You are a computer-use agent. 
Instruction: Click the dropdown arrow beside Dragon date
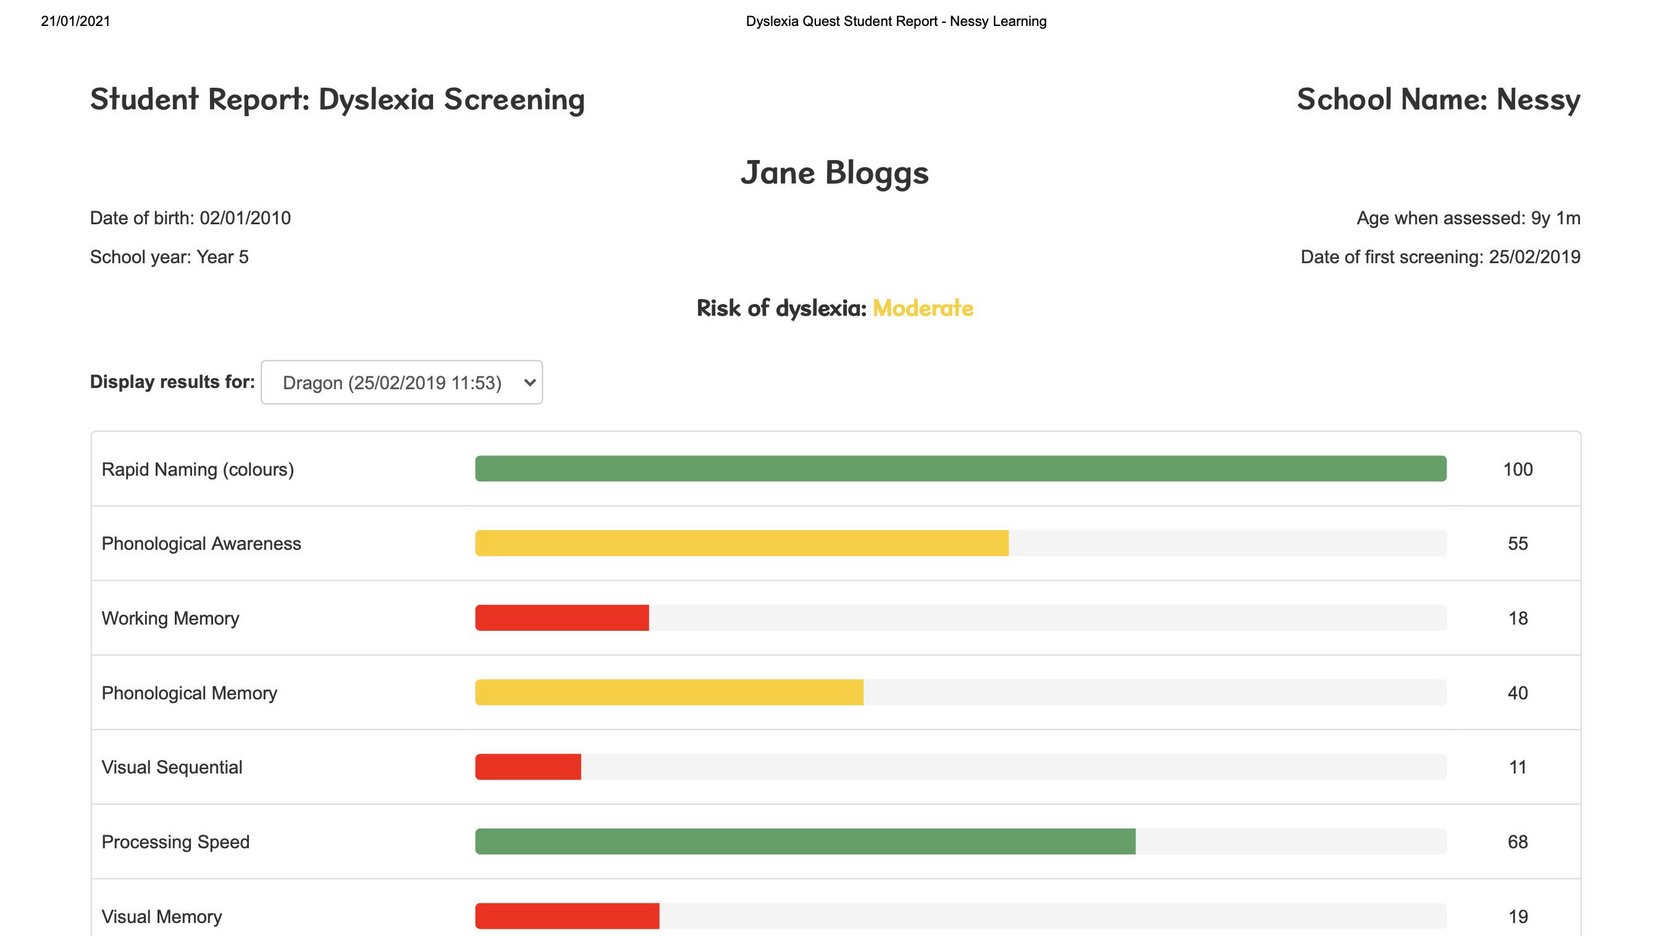click(x=530, y=383)
